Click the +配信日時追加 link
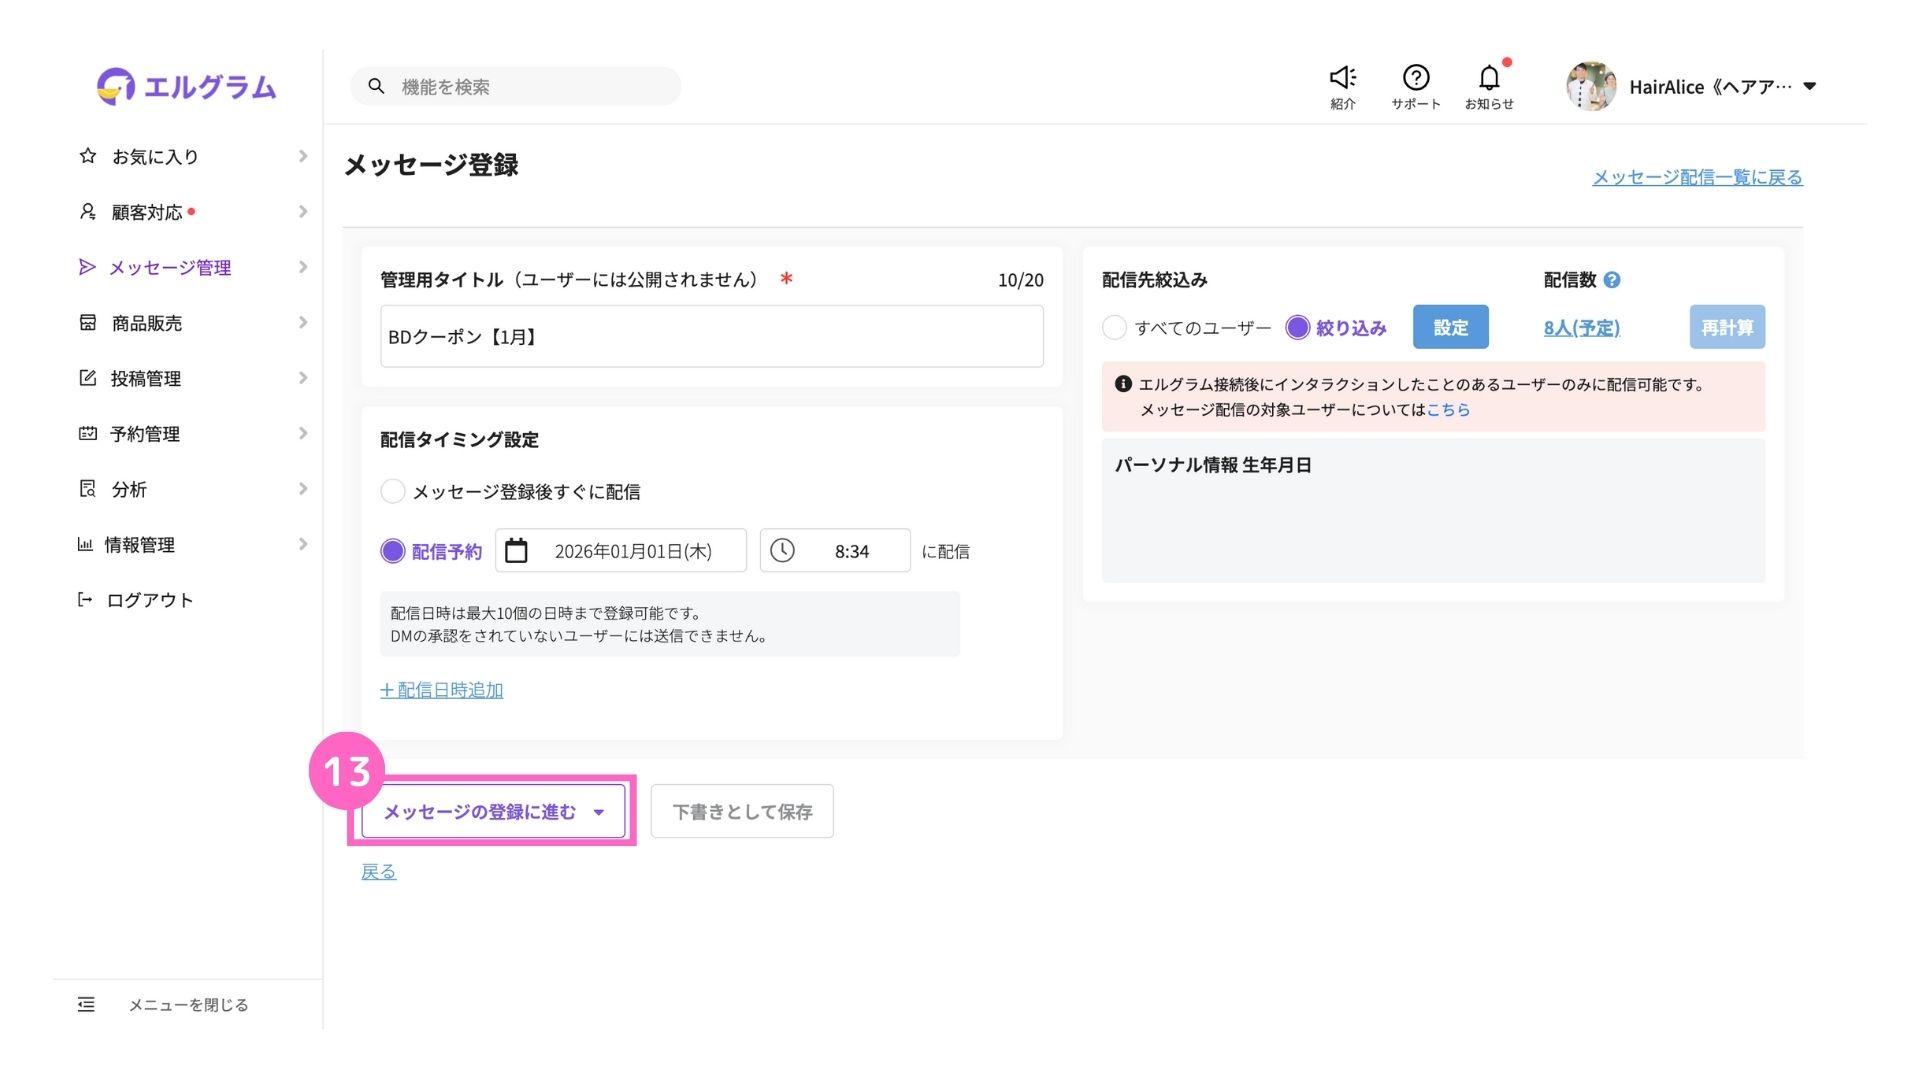 click(x=441, y=690)
